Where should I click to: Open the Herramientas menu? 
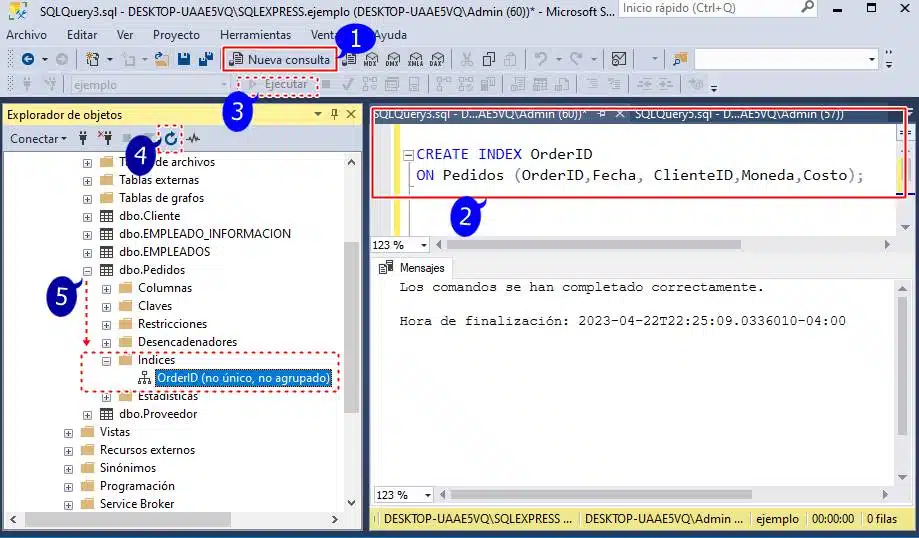click(x=255, y=35)
